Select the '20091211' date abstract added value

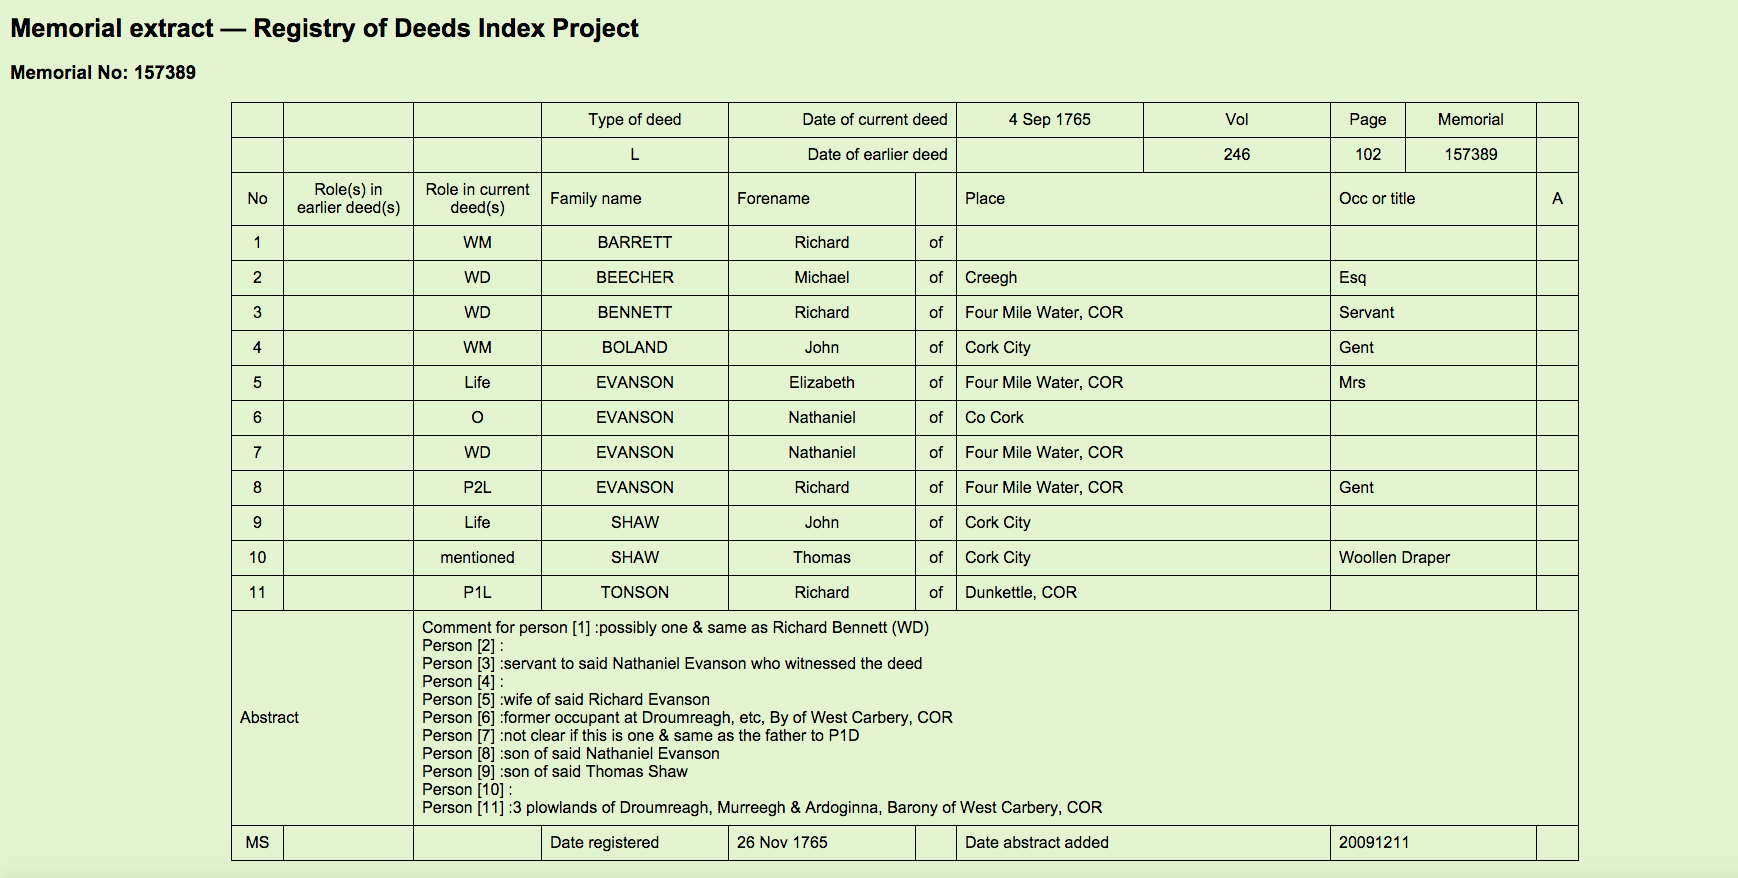pos(1373,842)
